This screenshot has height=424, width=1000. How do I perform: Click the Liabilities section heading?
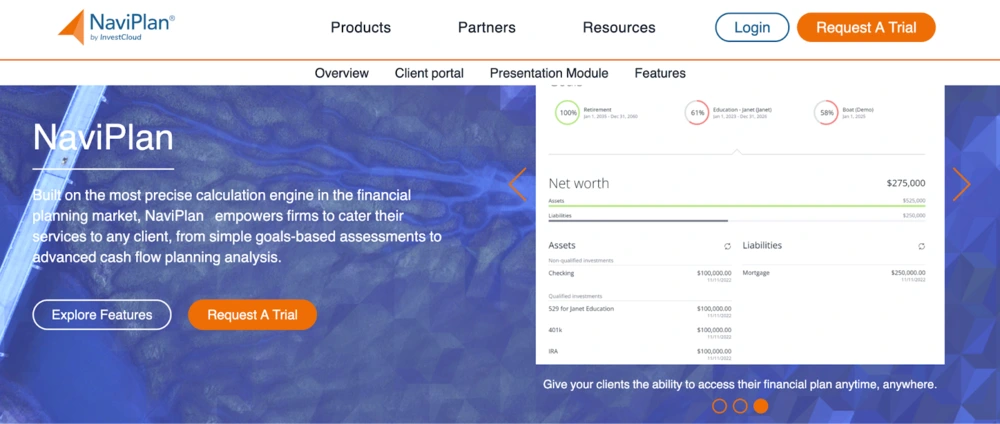pyautogui.click(x=762, y=245)
